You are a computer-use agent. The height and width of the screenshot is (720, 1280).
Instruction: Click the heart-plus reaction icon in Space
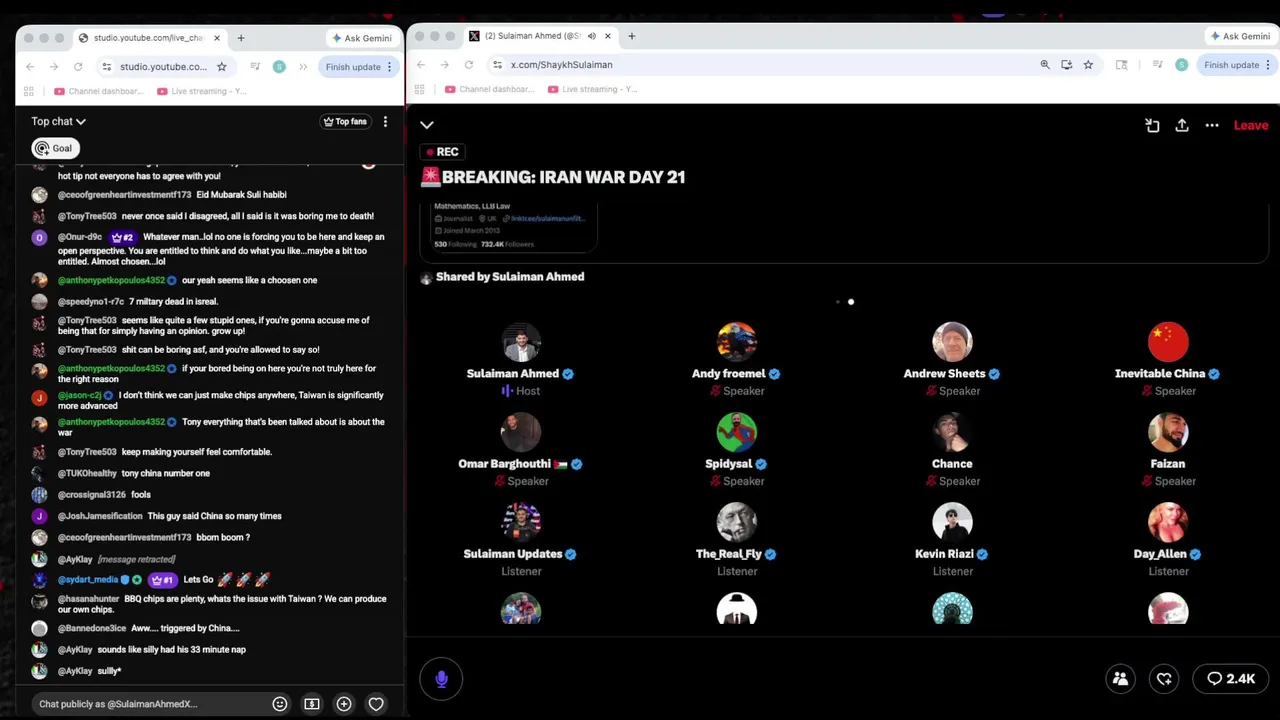pos(1164,679)
